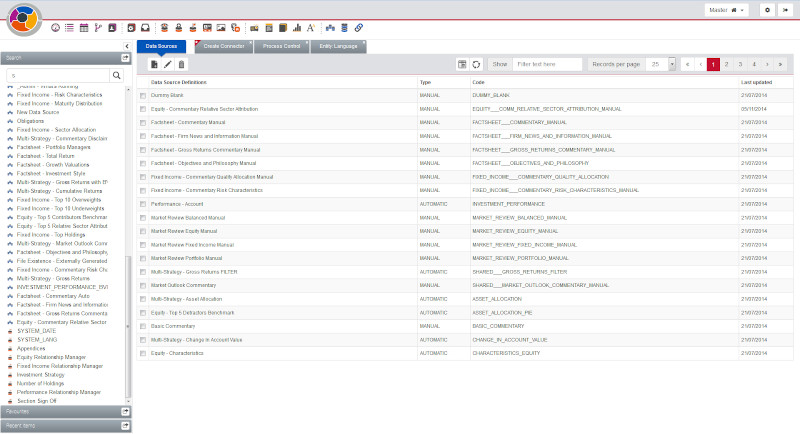Close the Create Connector tab
Screen dimensions: 800x434
(x=251, y=42)
